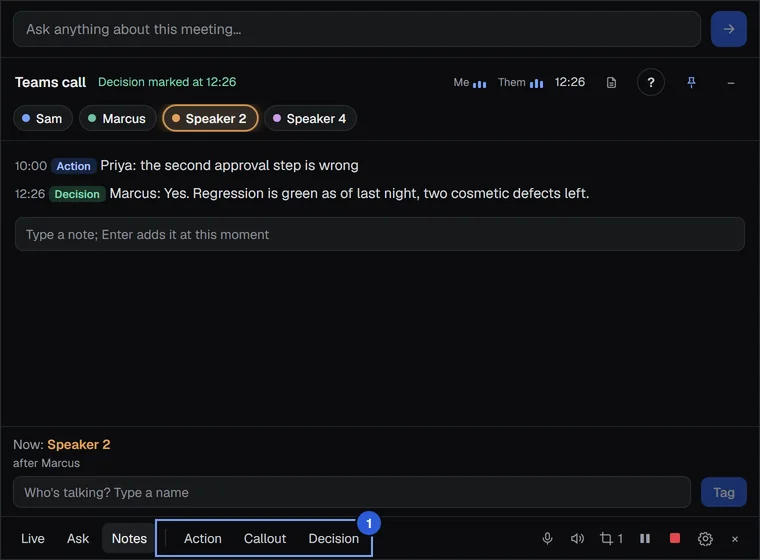Click the Action tag on Priya's note
760x560 pixels.
click(x=74, y=166)
